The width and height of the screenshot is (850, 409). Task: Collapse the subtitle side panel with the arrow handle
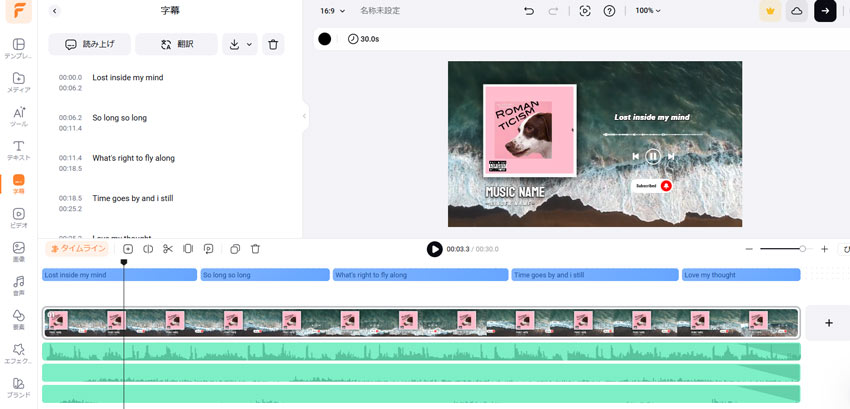coord(304,116)
